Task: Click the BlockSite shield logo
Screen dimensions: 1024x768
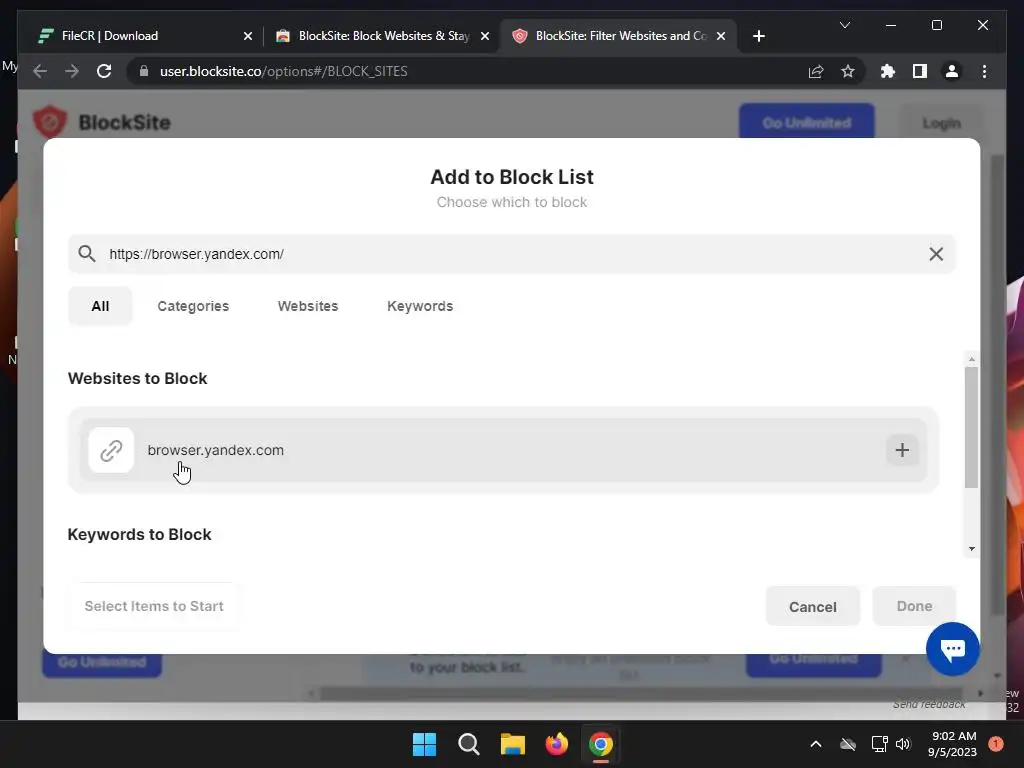Action: [x=50, y=121]
